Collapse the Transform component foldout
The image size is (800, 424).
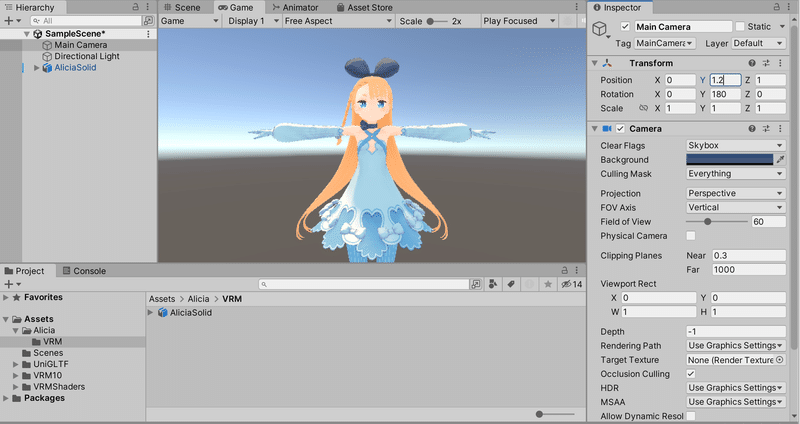pos(594,63)
